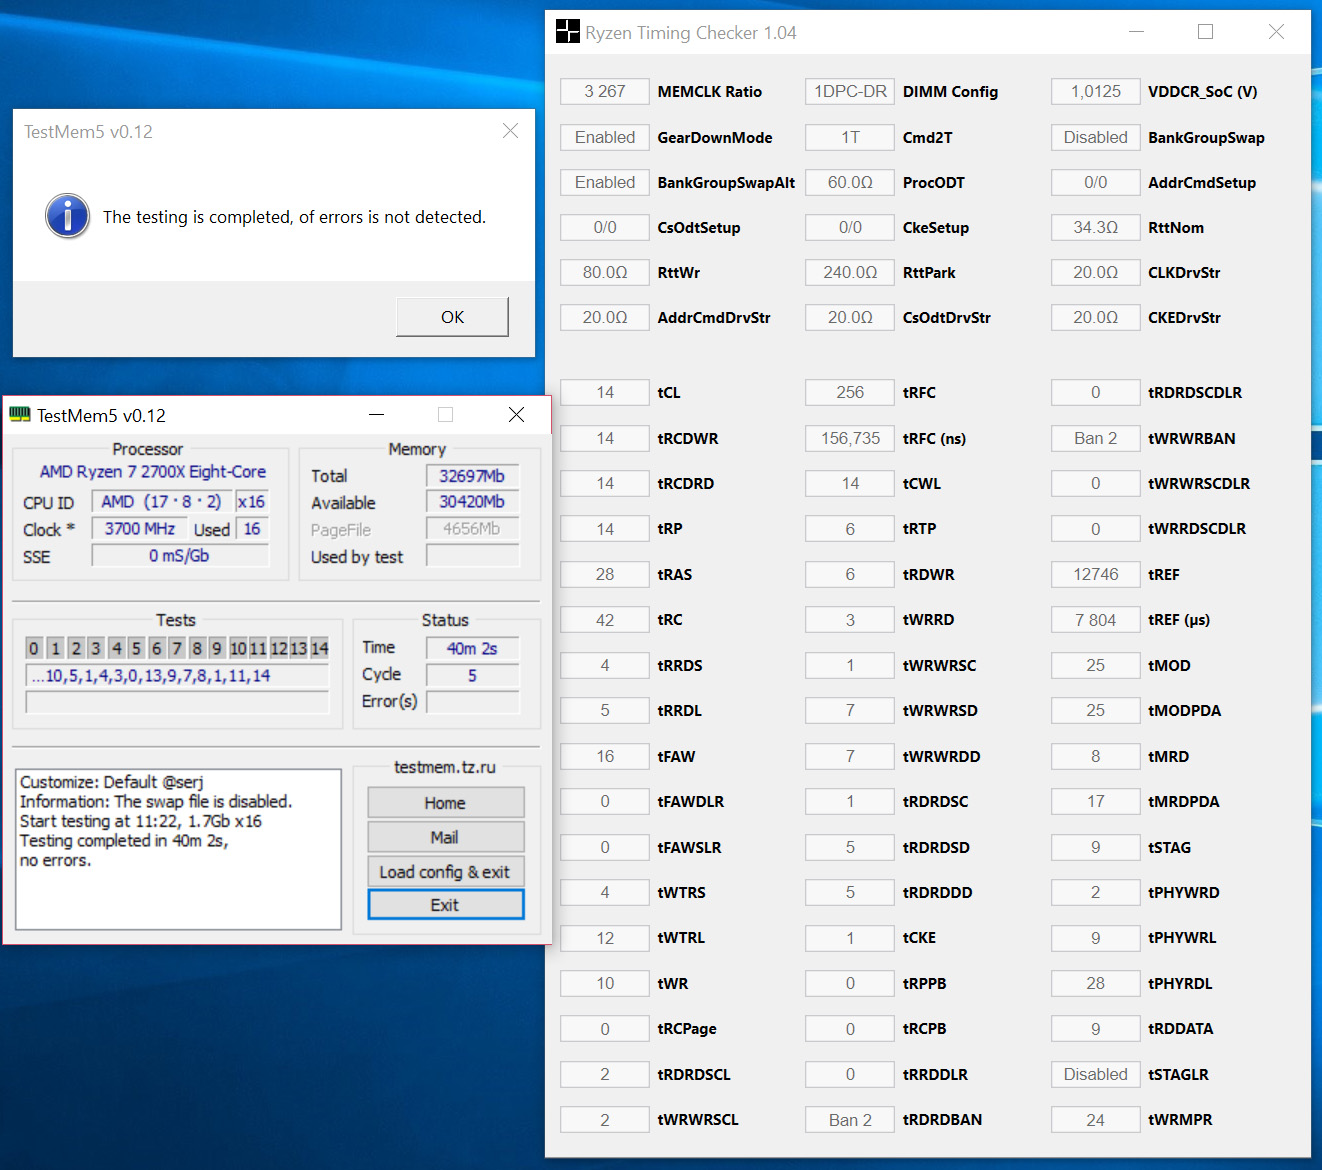Select the GearDownMode value box Enabled
The image size is (1322, 1170).
tap(605, 137)
